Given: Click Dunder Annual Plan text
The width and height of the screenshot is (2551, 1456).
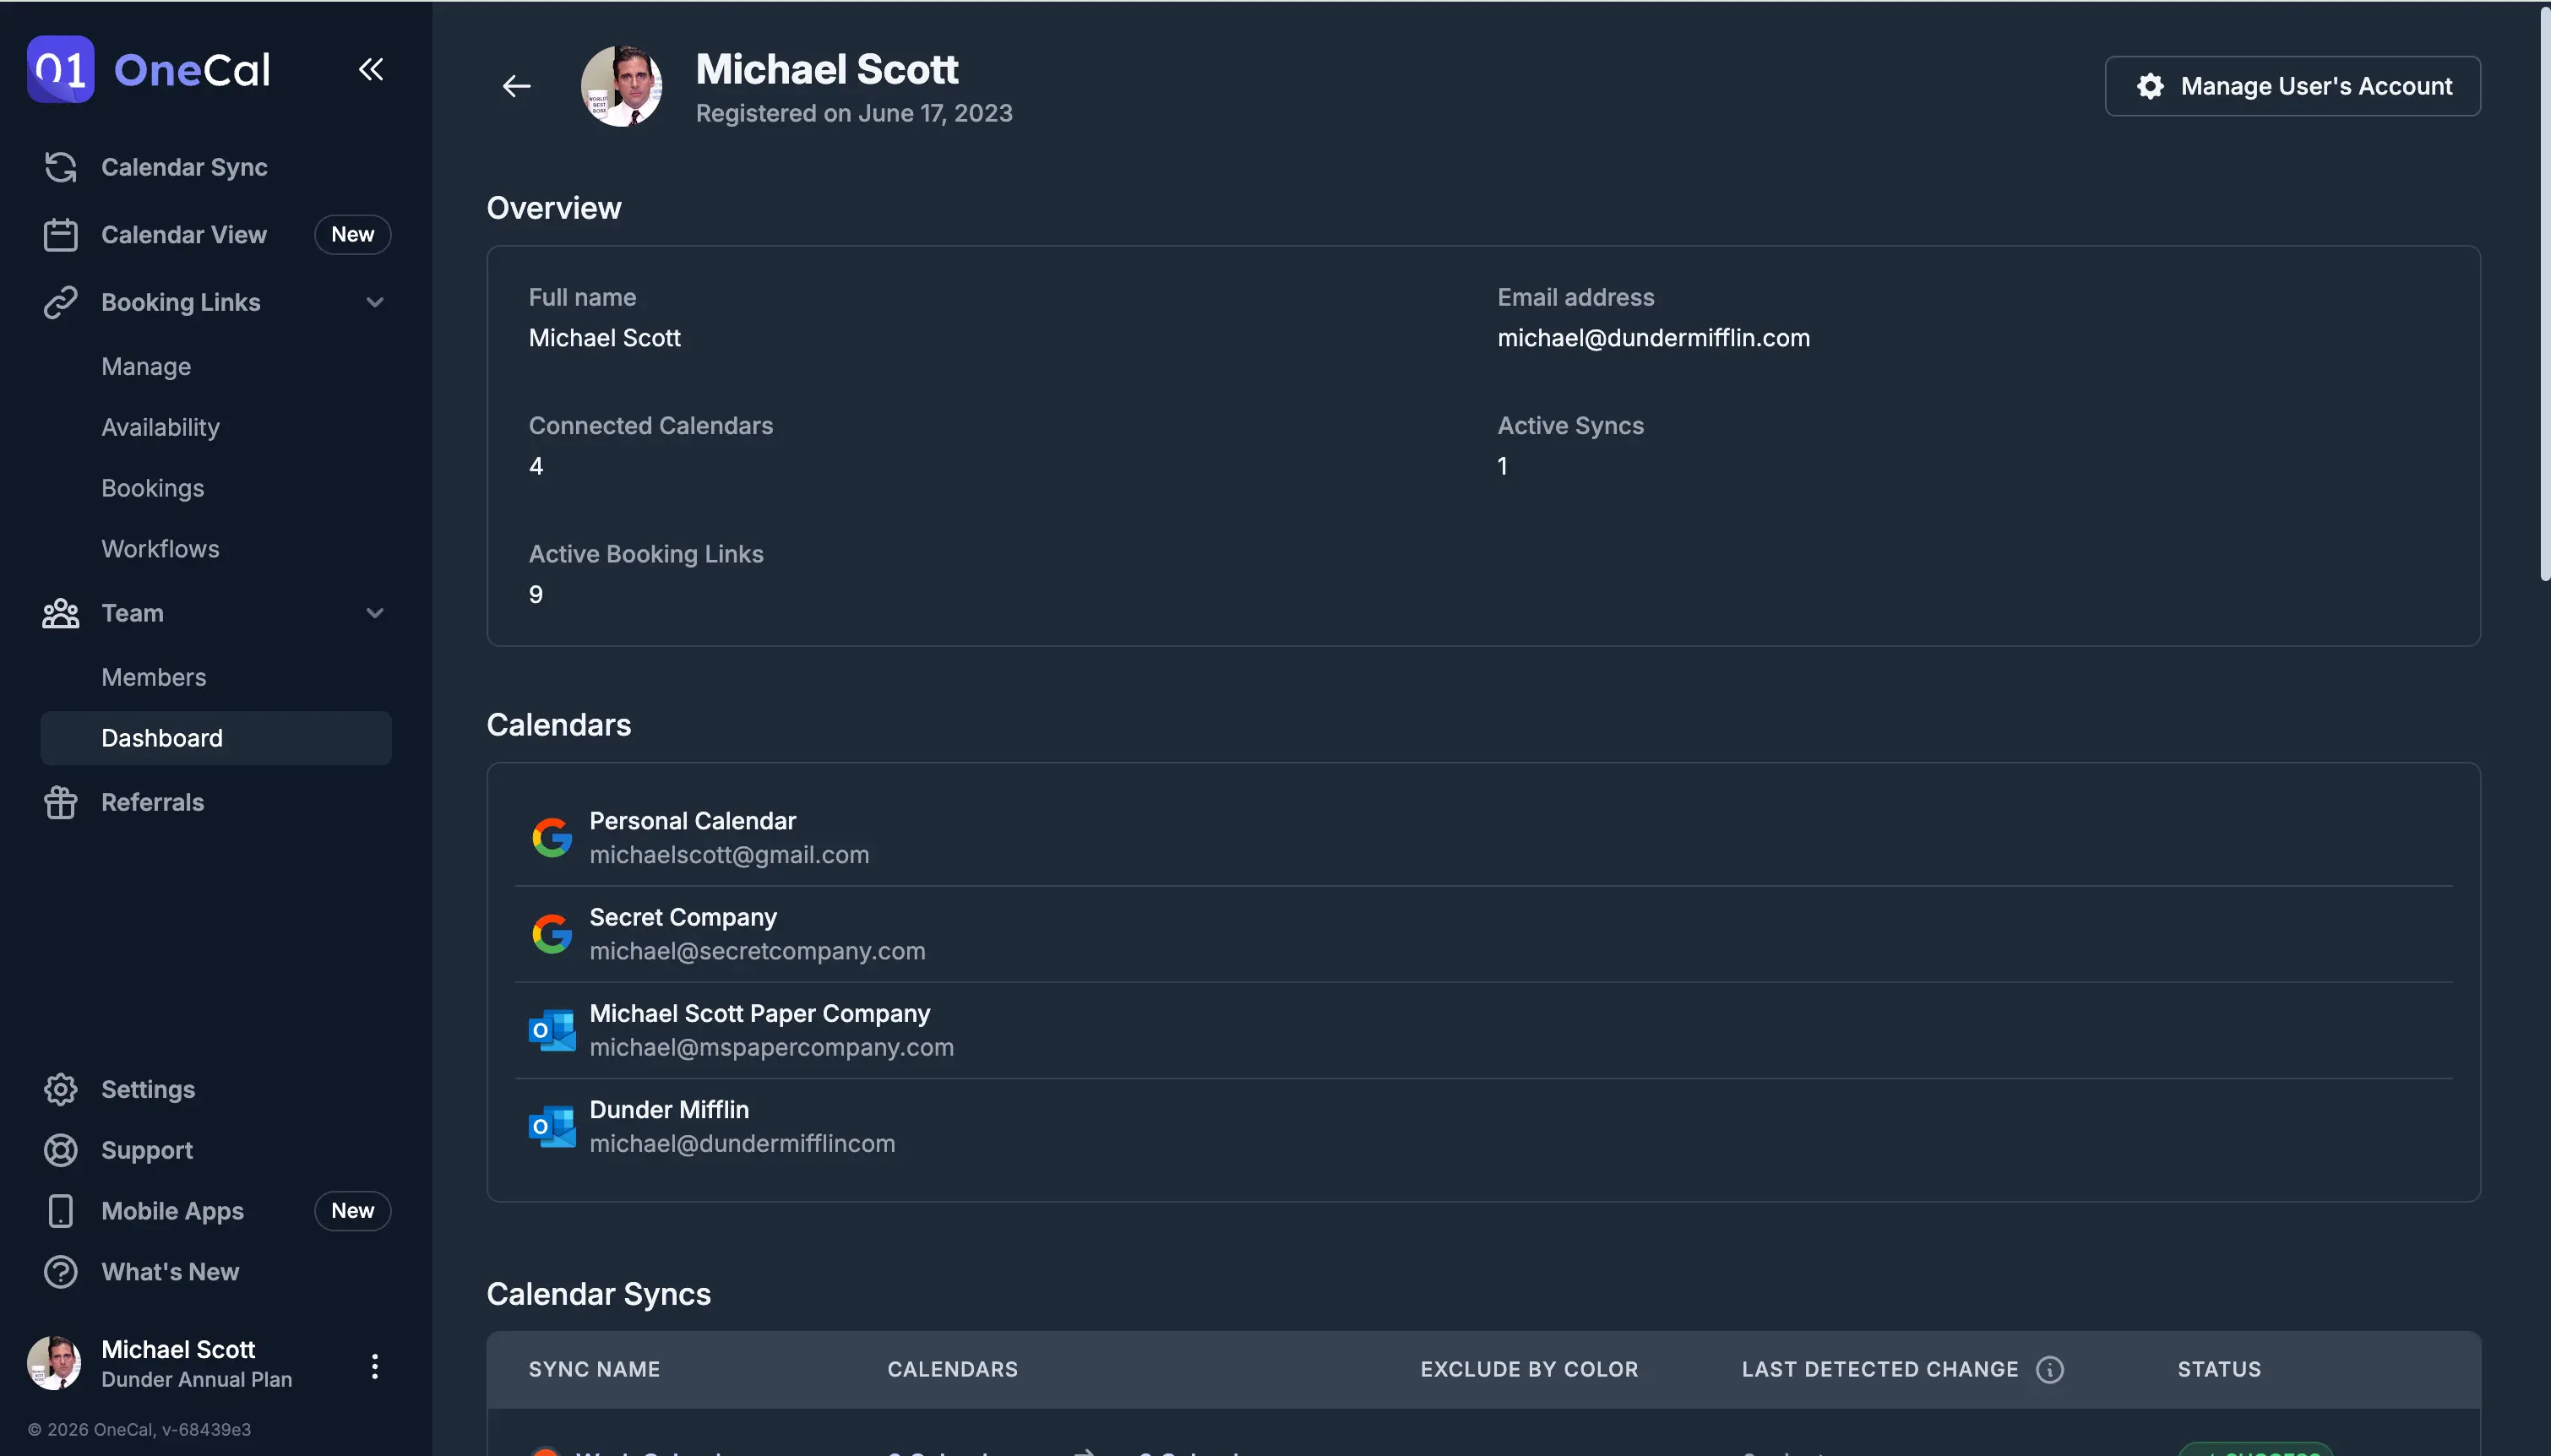Looking at the screenshot, I should coord(197,1380).
